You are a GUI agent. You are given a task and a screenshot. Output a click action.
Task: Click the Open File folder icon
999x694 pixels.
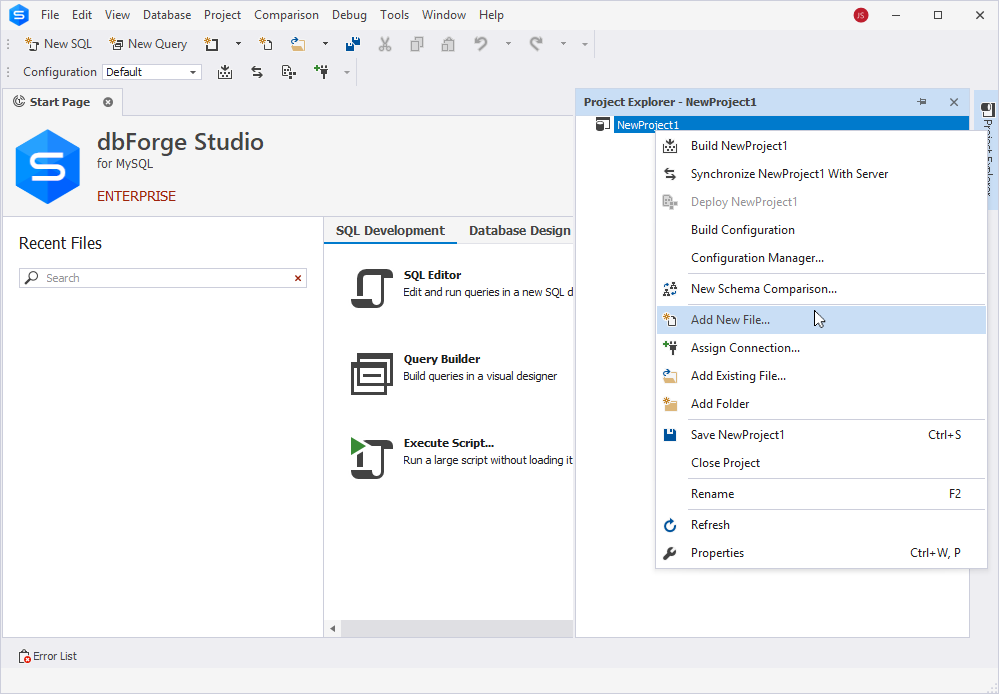(x=298, y=44)
